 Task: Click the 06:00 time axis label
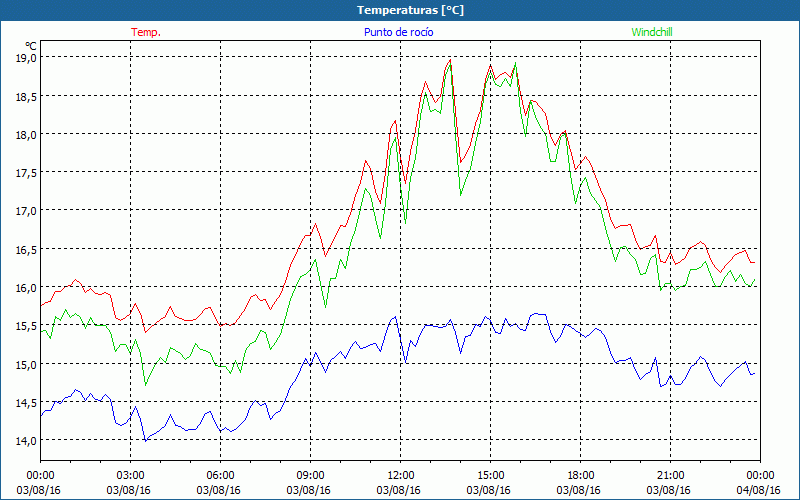(220, 476)
